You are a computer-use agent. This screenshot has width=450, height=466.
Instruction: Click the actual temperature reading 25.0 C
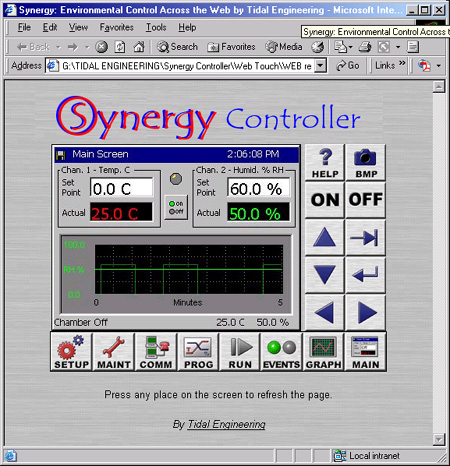121,213
